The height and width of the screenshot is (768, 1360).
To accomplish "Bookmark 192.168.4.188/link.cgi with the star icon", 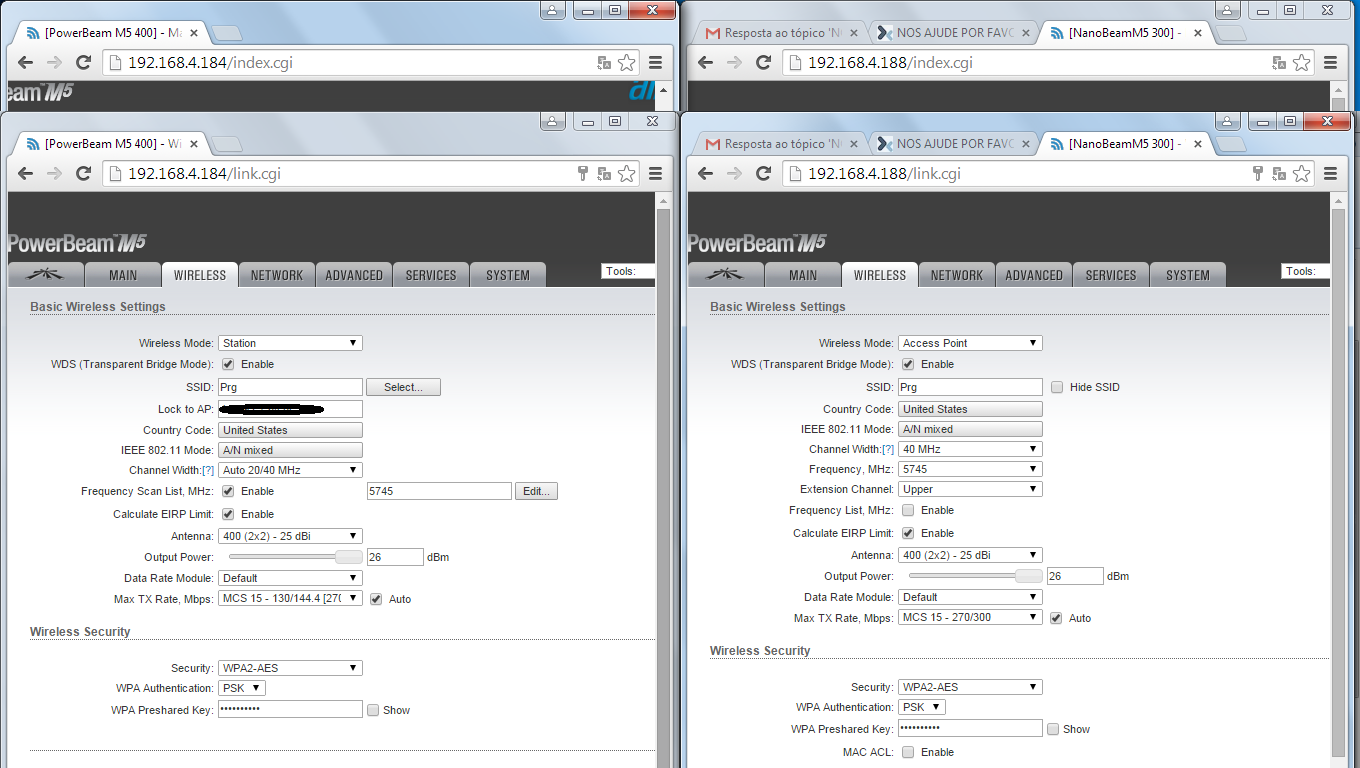I will click(x=1301, y=173).
